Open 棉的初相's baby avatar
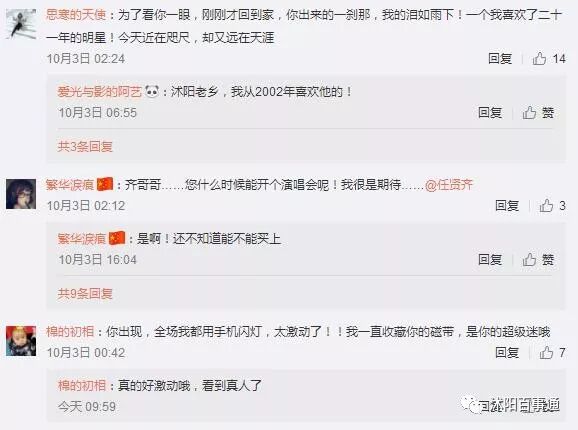The height and width of the screenshot is (430, 578). tap(21, 341)
